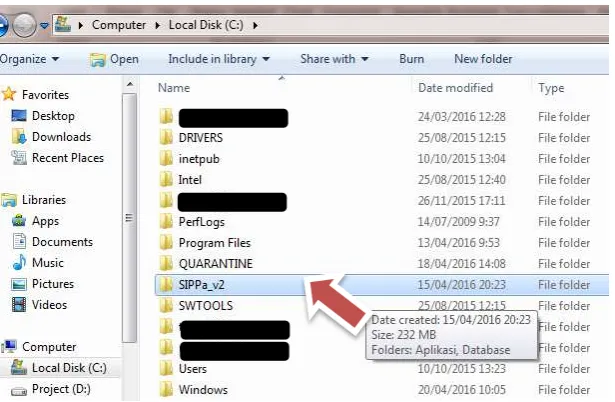Click Burn in the toolbar
The height and width of the screenshot is (402, 615).
(x=411, y=59)
